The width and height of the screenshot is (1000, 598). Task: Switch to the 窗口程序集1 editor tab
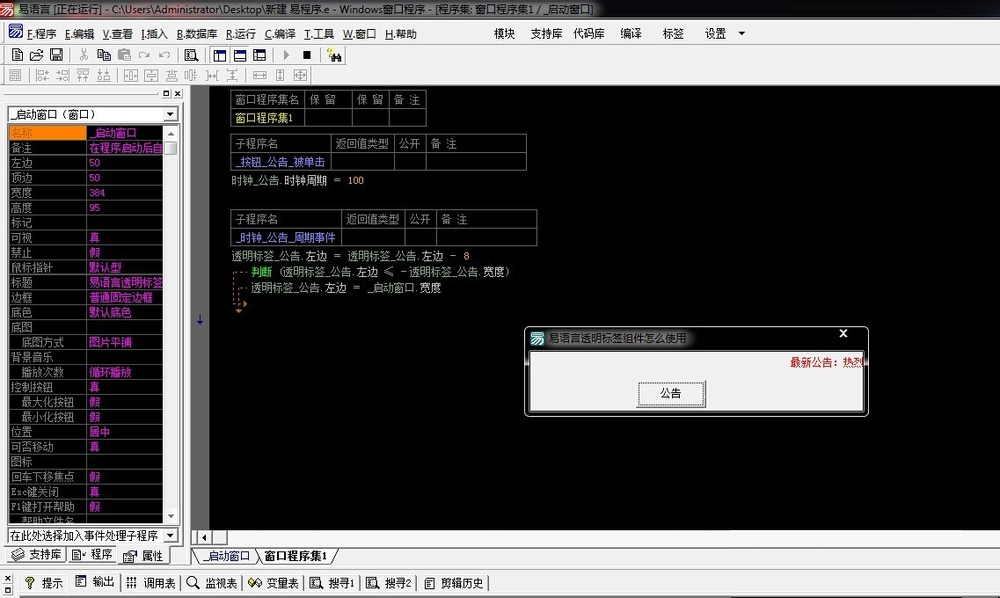295,556
